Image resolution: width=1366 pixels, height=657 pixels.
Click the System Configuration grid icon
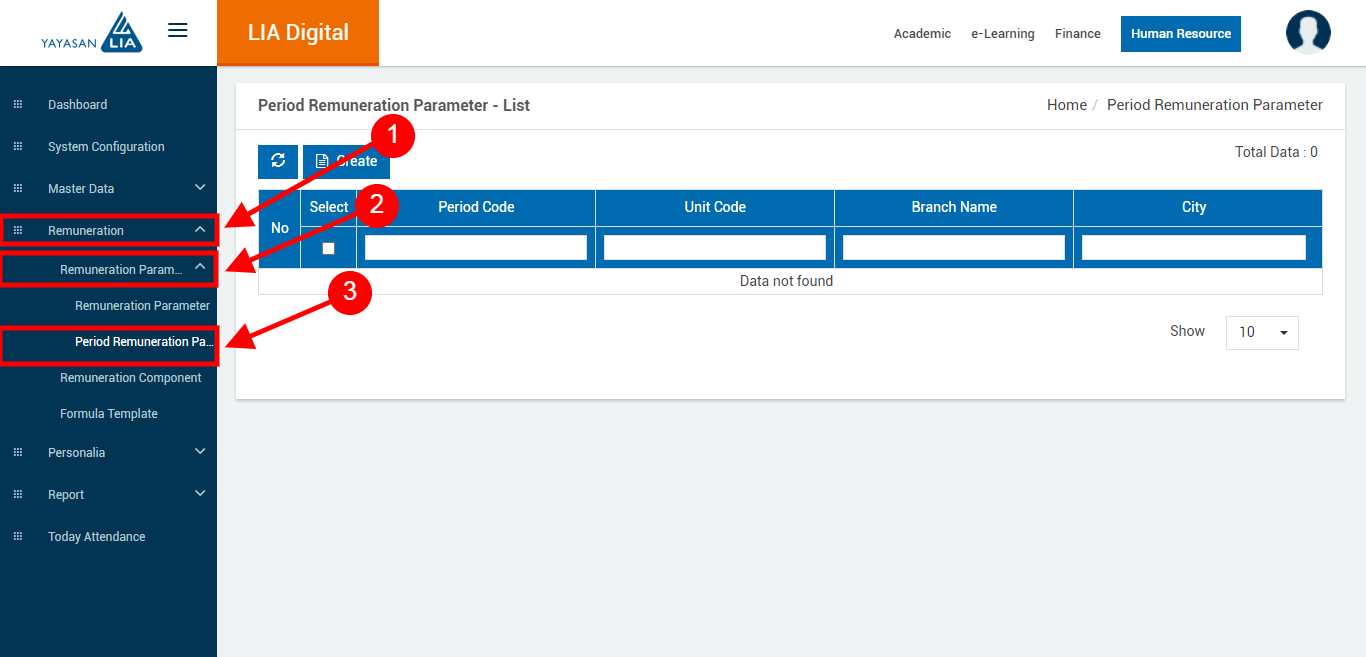[x=17, y=147]
